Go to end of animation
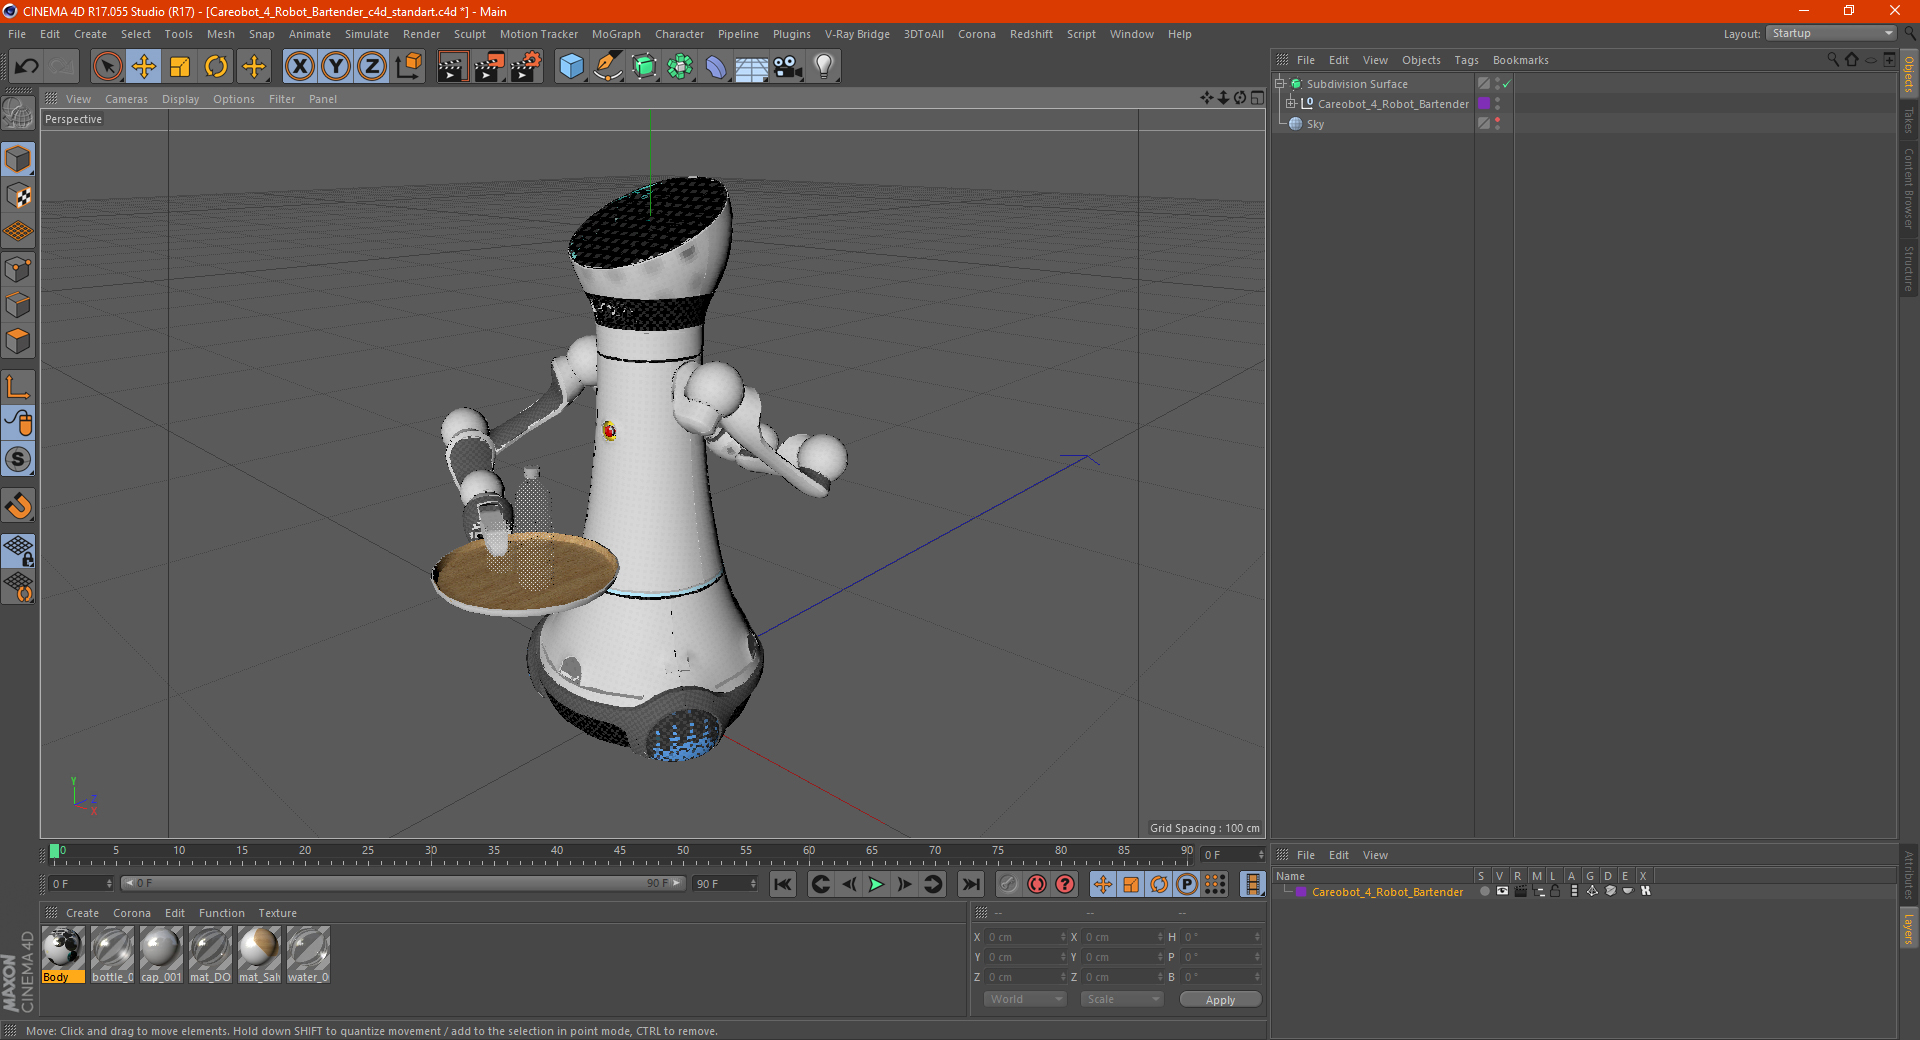The width and height of the screenshot is (1920, 1040). (970, 884)
